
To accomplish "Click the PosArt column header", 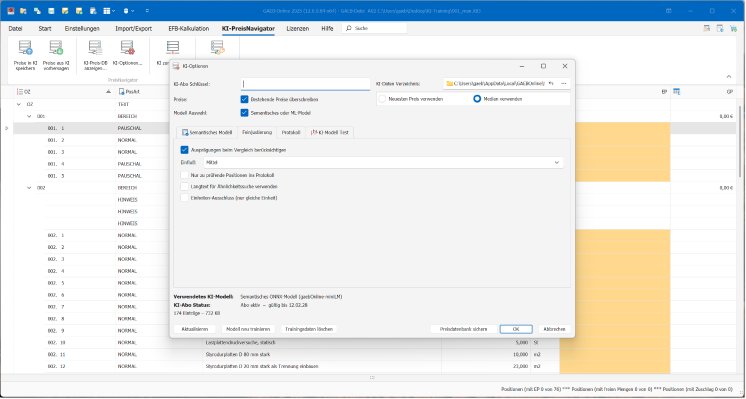I will pyautogui.click(x=133, y=92).
